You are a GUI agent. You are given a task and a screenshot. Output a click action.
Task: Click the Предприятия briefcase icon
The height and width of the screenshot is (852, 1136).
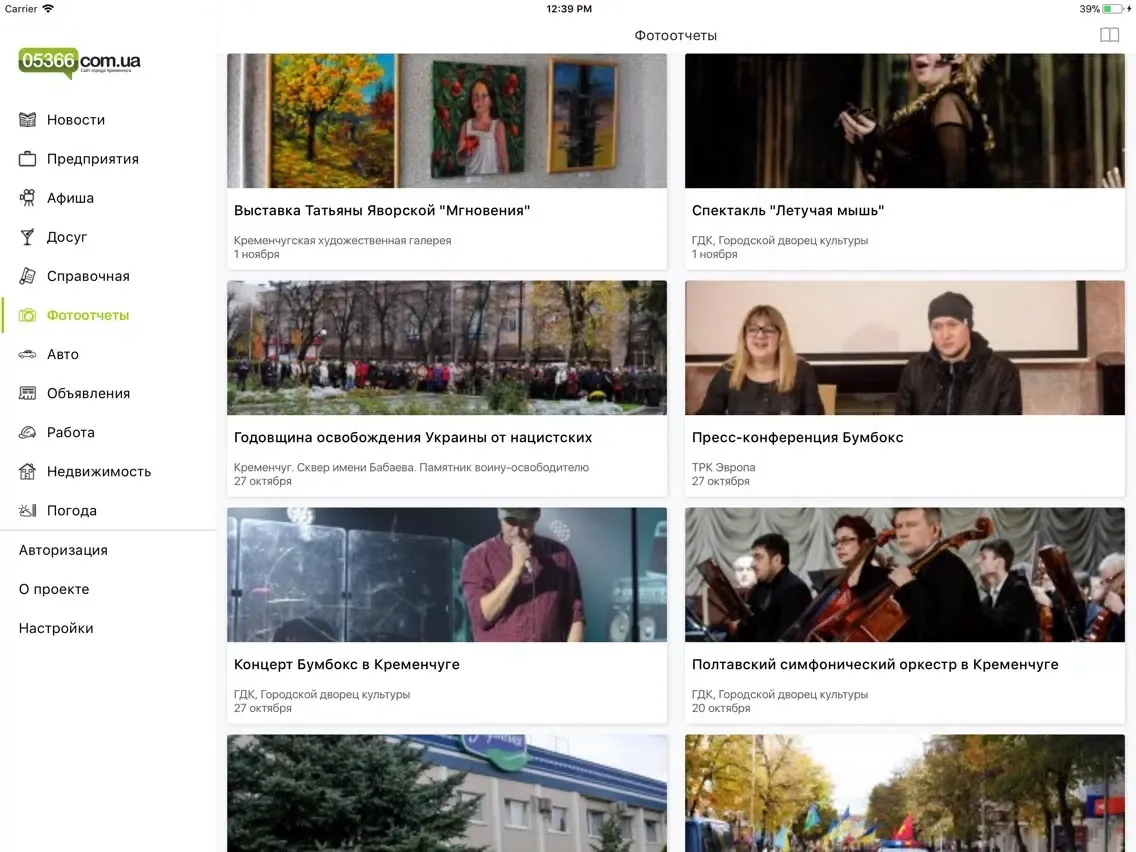pos(28,159)
